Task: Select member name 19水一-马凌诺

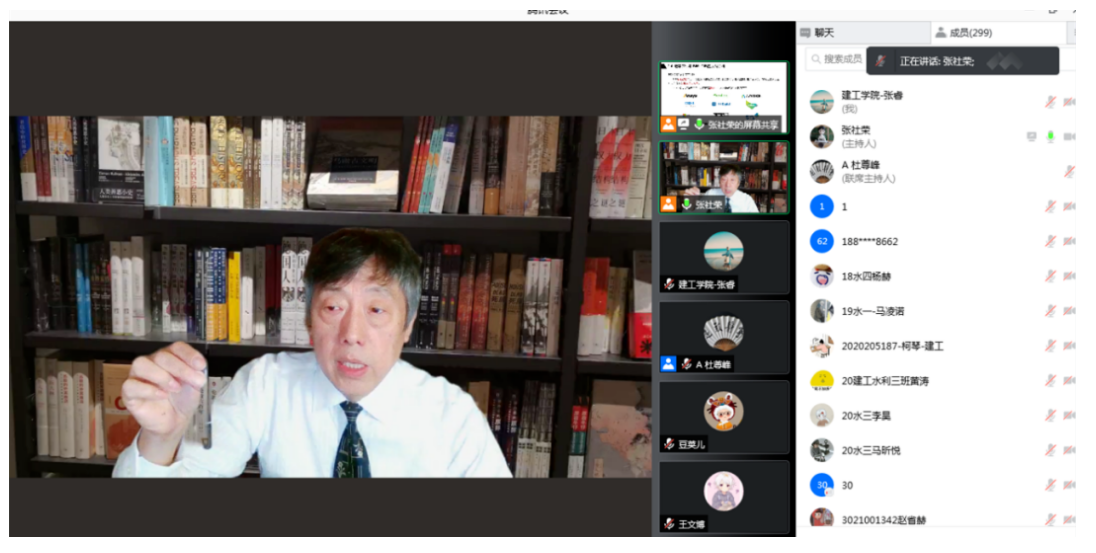Action: tap(872, 311)
